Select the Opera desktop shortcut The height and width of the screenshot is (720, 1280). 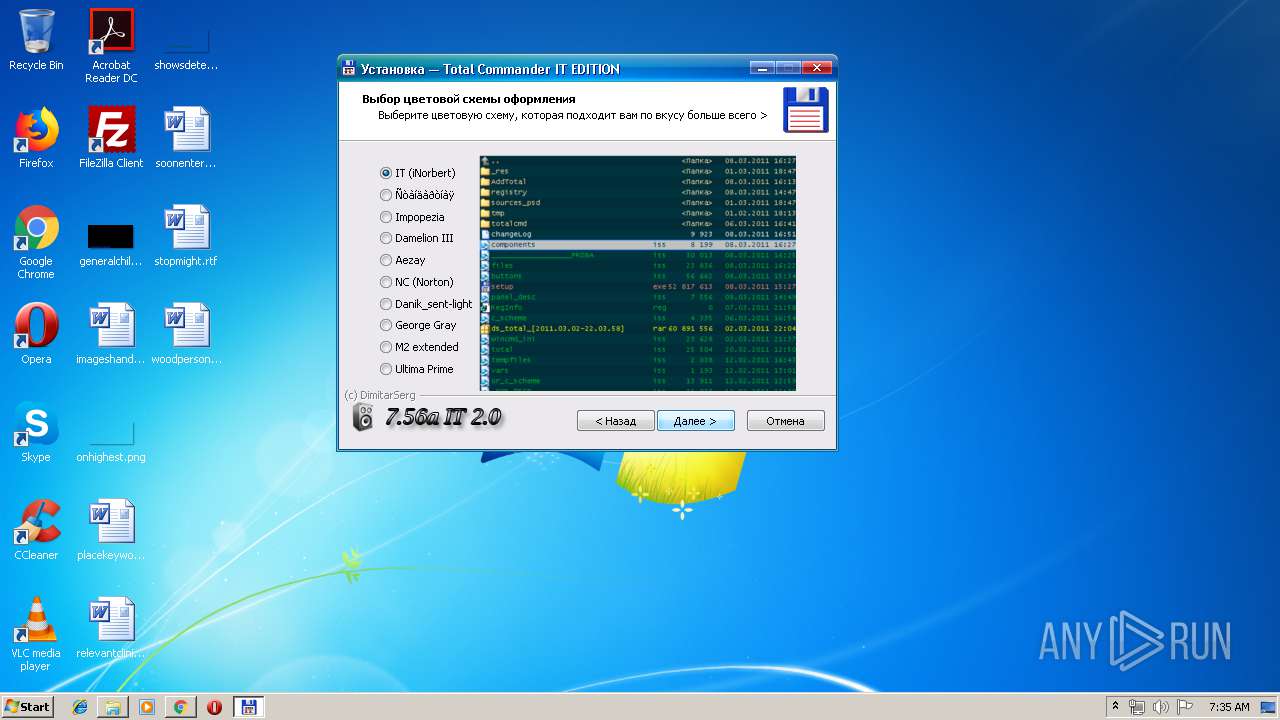(36, 334)
